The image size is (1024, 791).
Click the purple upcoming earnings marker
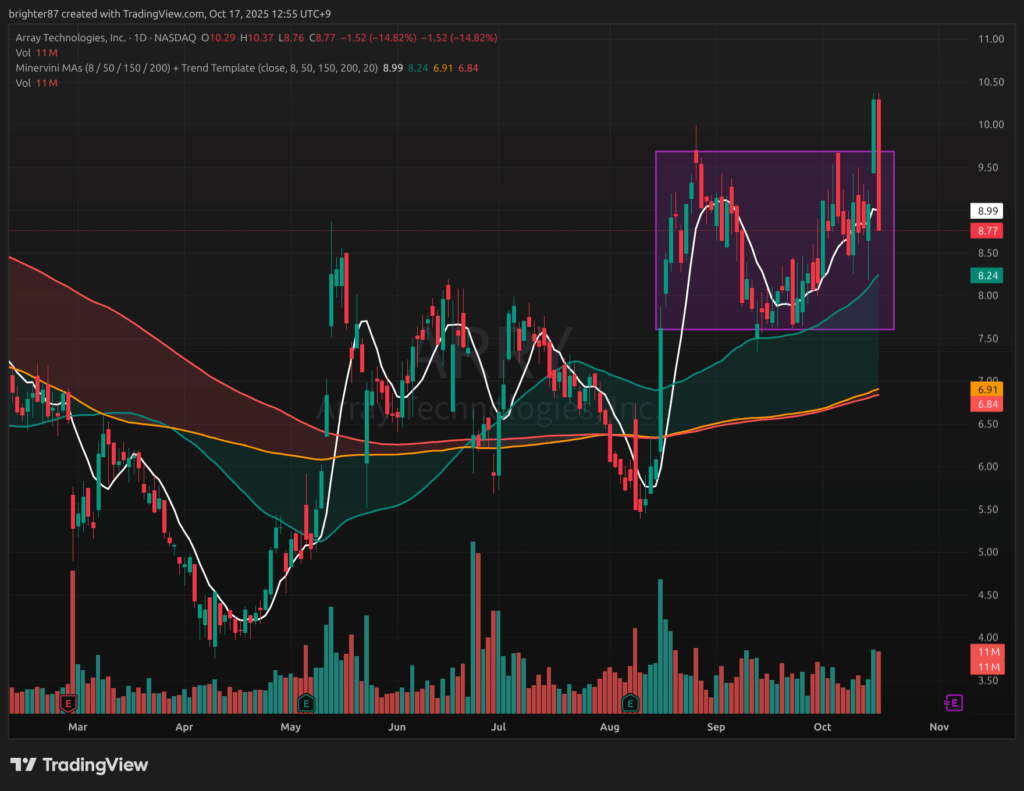(x=953, y=702)
